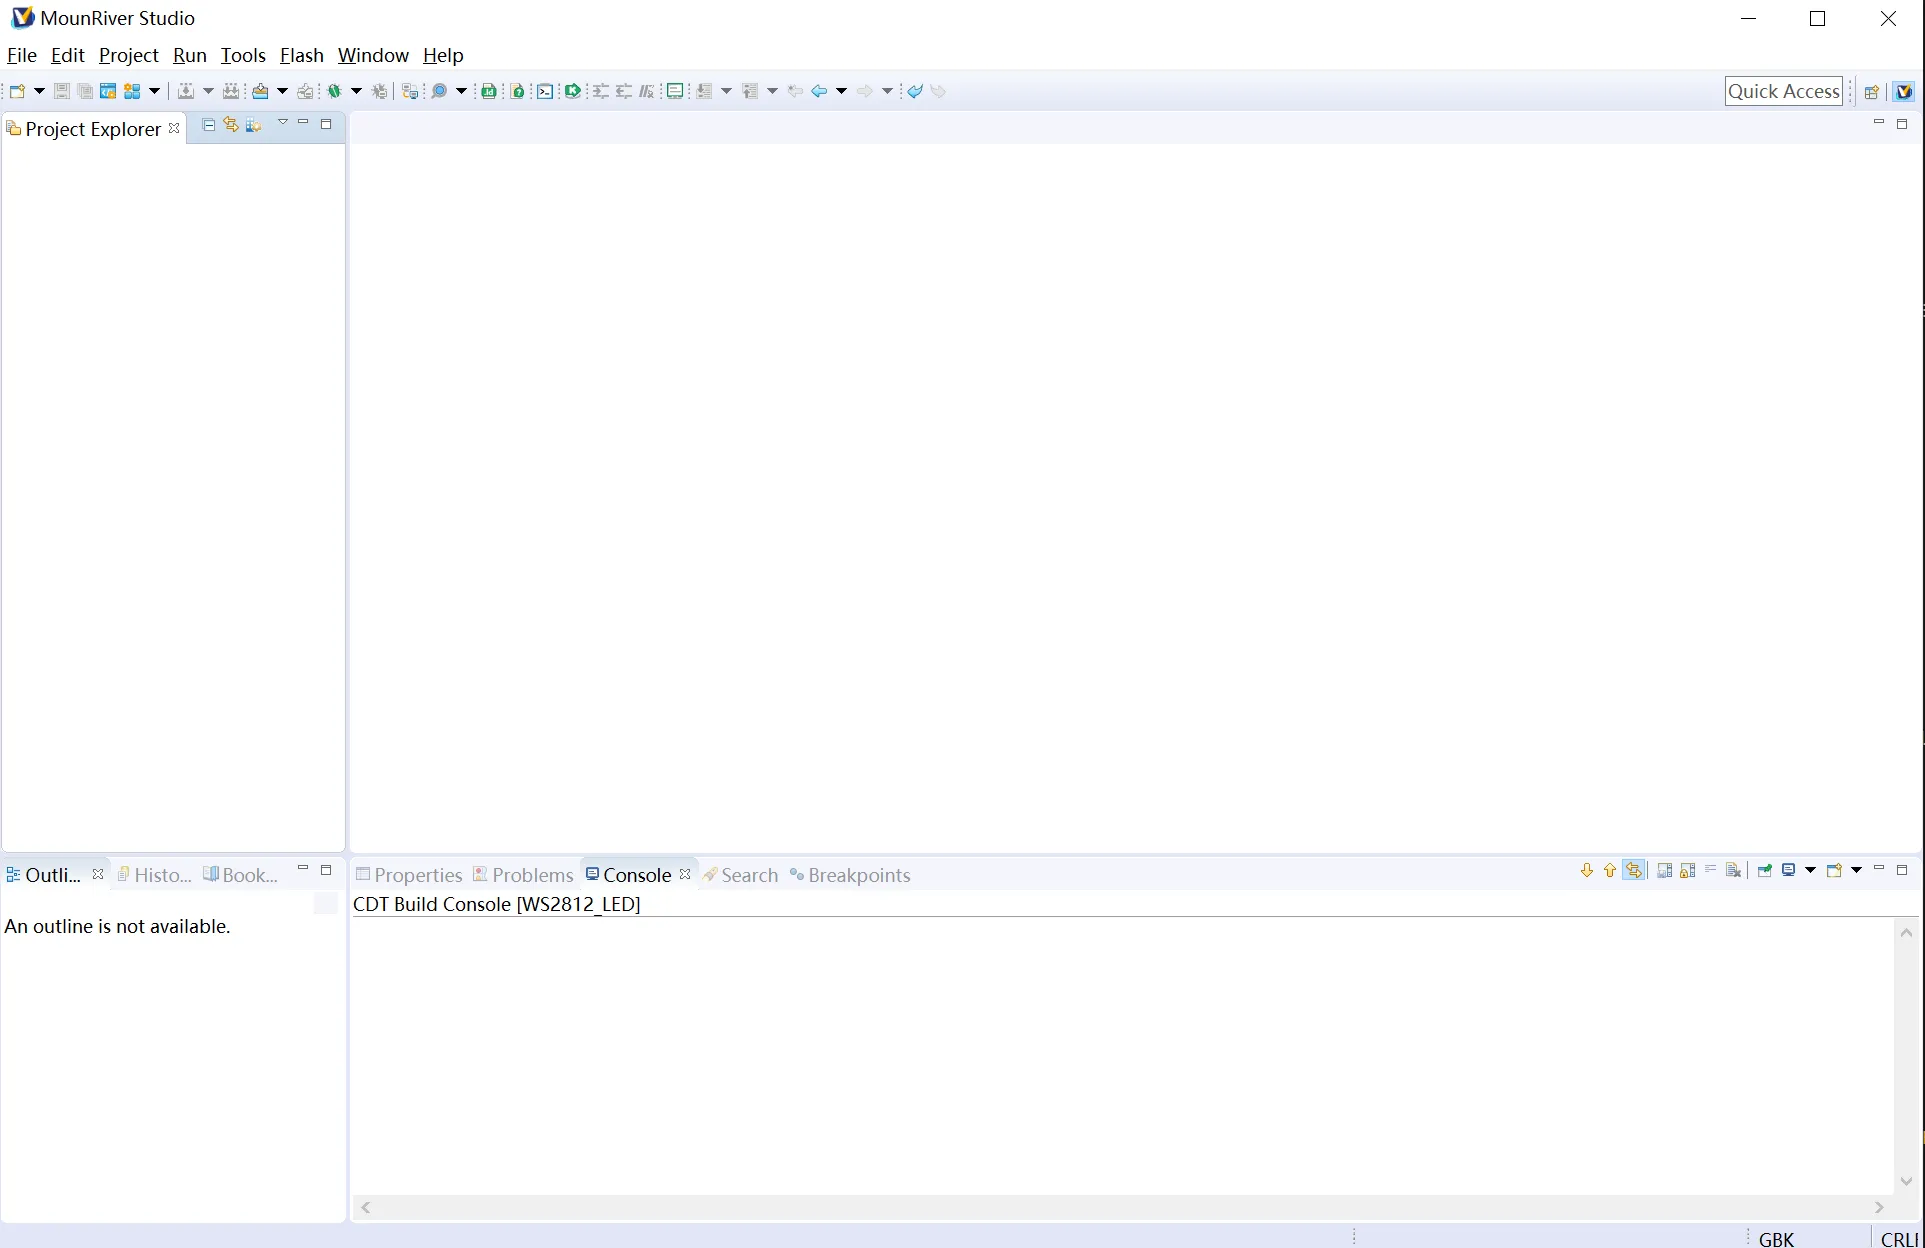
Task: Toggle Scroll Lock in the Console toolbar
Action: (1688, 871)
